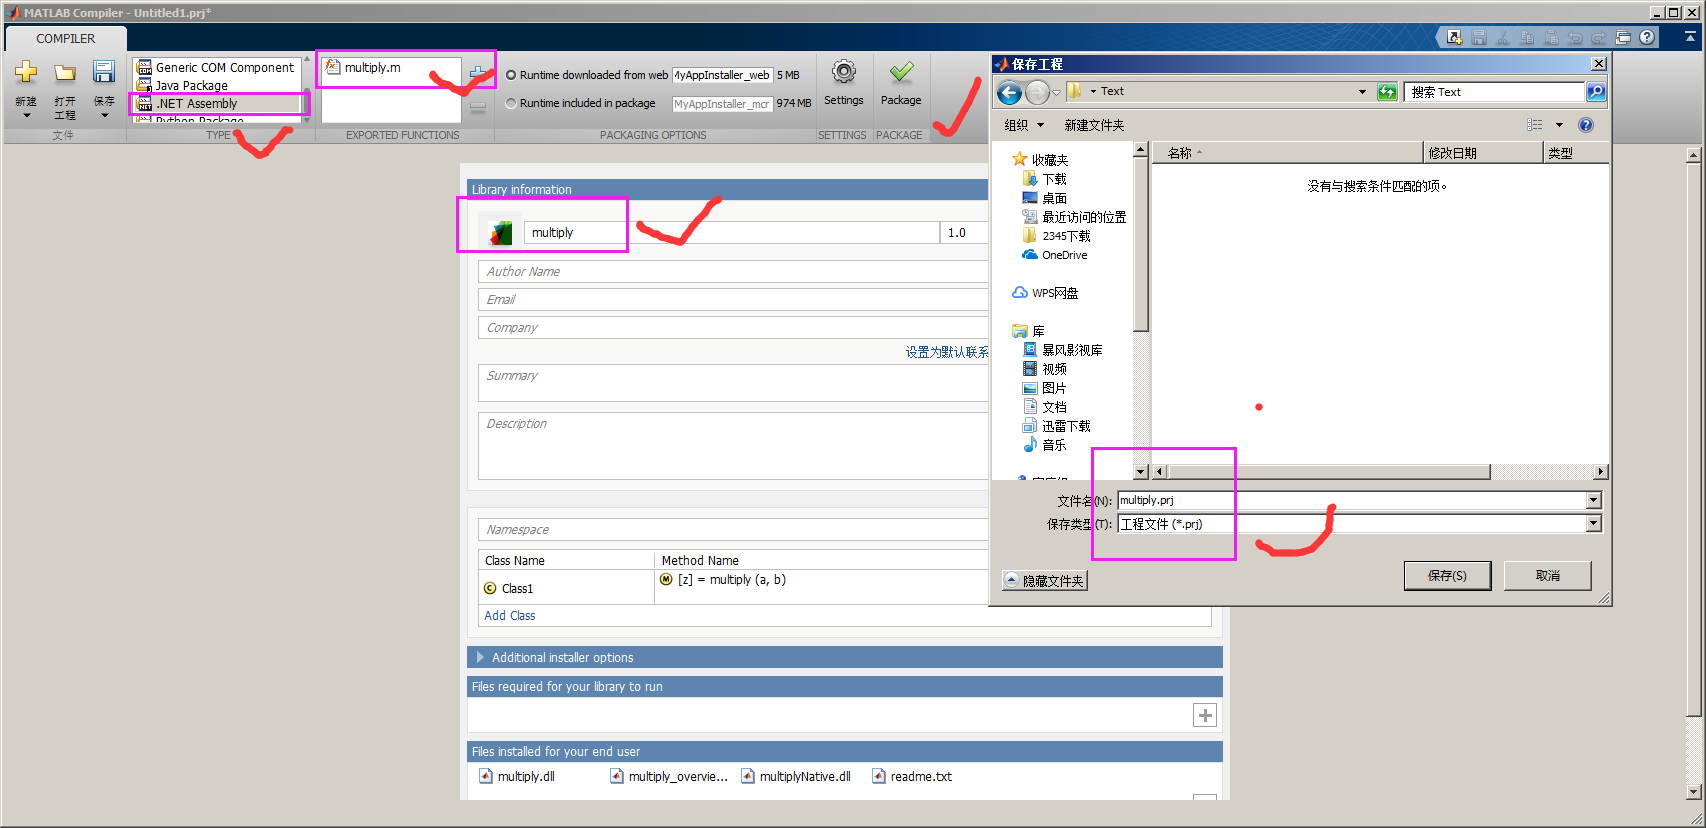Viewport: 1706px width, 828px height.
Task: Change view with view options icon
Action: 1535,125
